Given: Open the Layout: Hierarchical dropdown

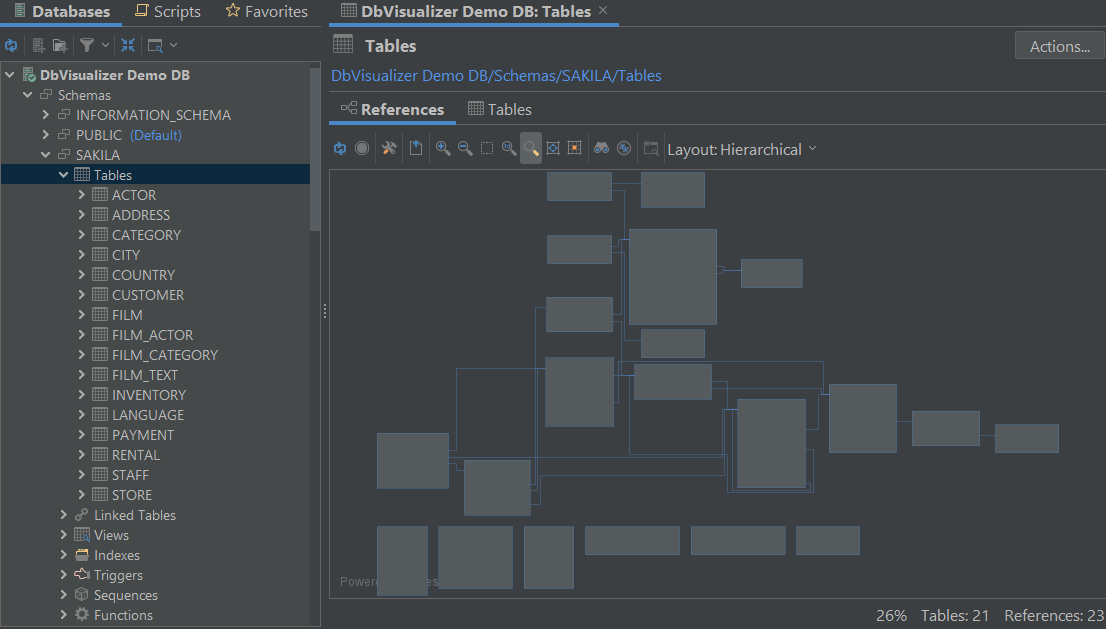Looking at the screenshot, I should (742, 149).
